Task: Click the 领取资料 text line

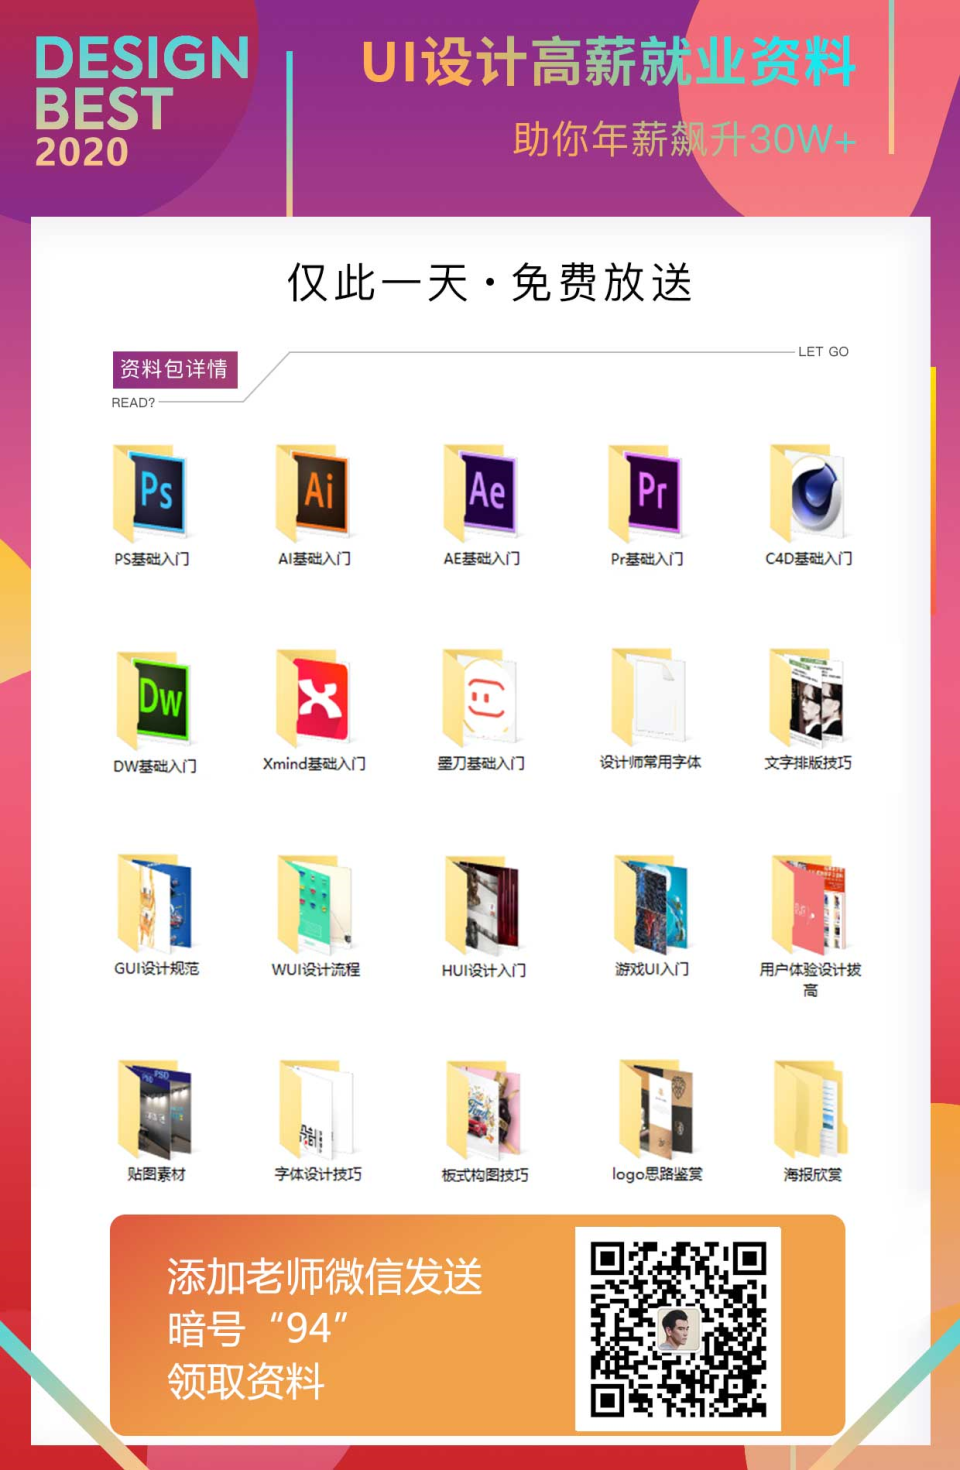Action: (246, 1381)
